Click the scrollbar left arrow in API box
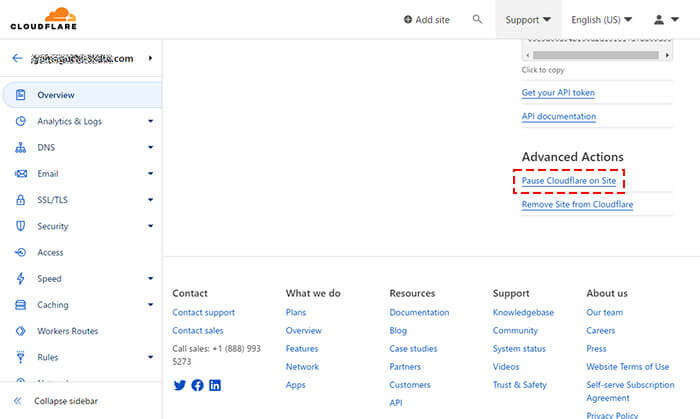 point(528,55)
